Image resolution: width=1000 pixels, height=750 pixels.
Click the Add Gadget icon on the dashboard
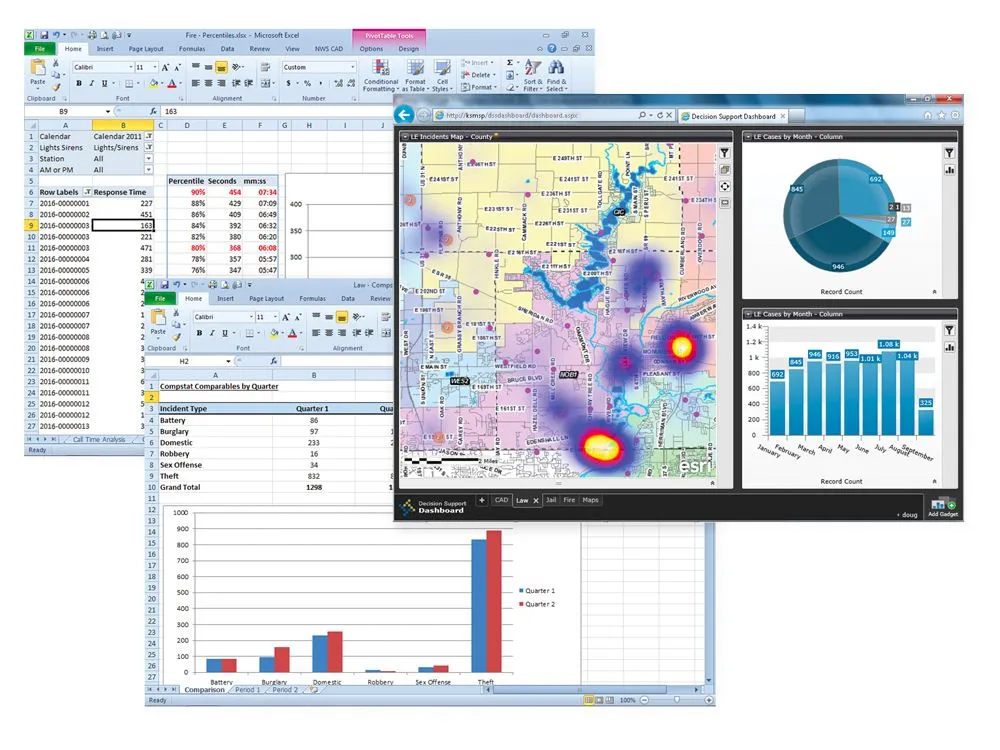click(941, 506)
